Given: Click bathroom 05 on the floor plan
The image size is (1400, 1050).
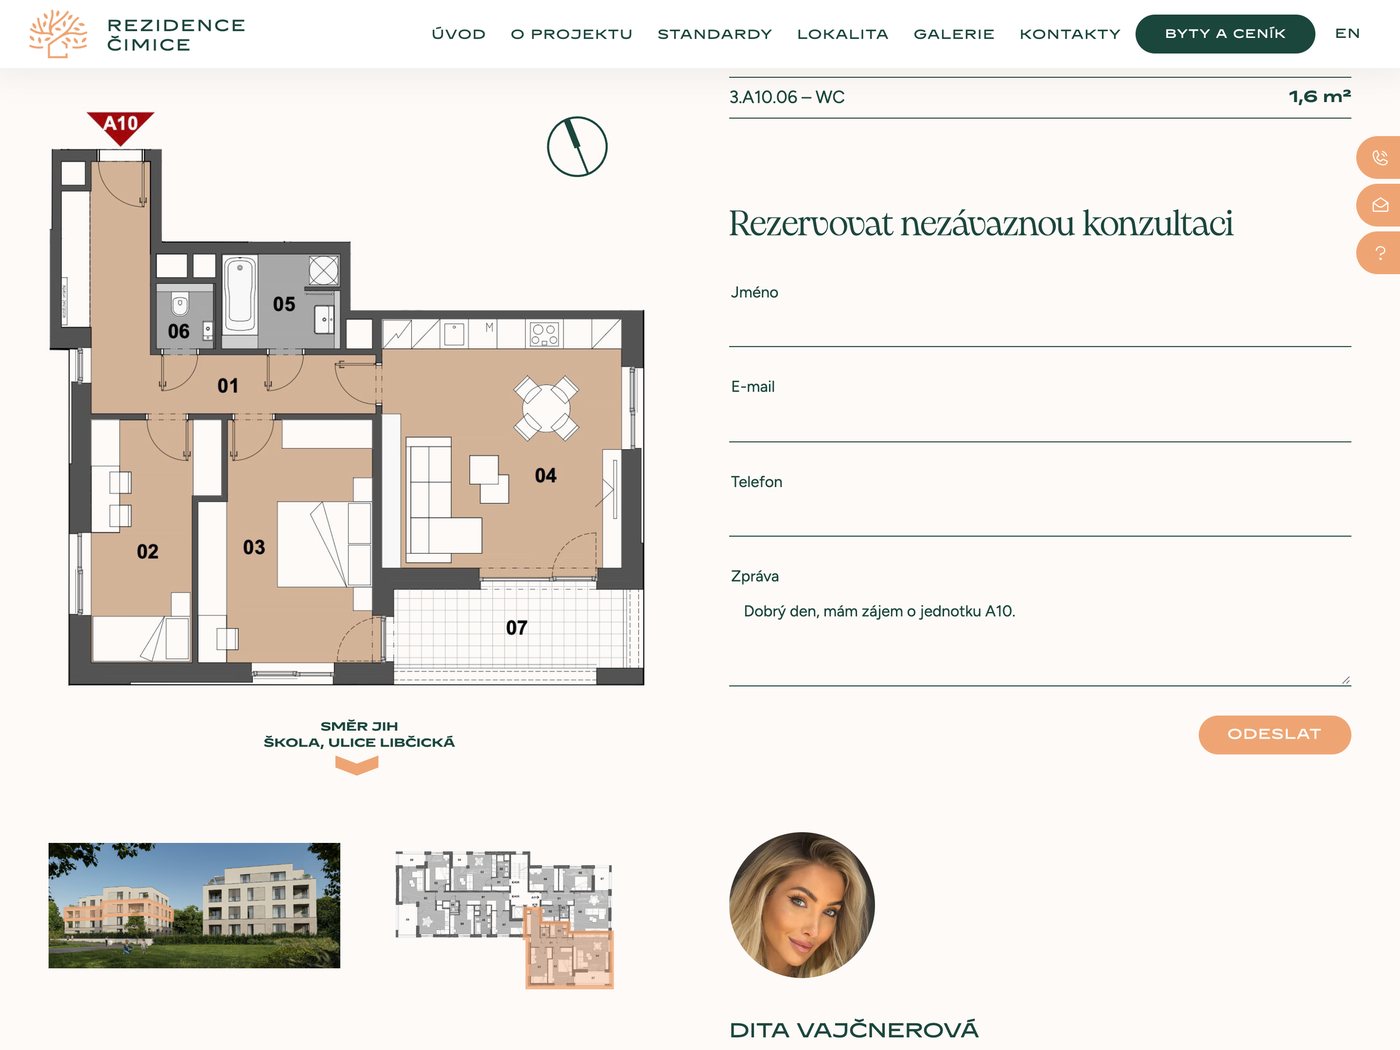Looking at the screenshot, I should click(x=284, y=304).
